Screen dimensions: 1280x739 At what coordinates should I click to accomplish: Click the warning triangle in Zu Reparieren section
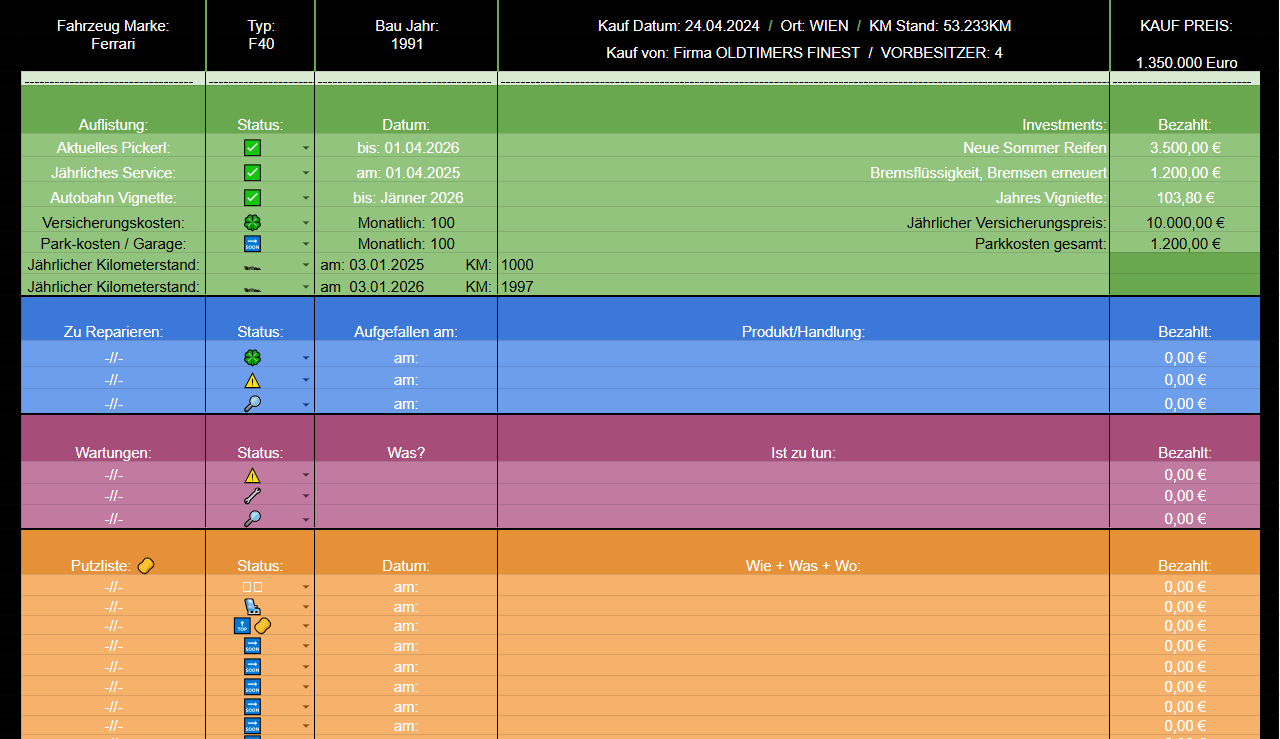point(252,380)
